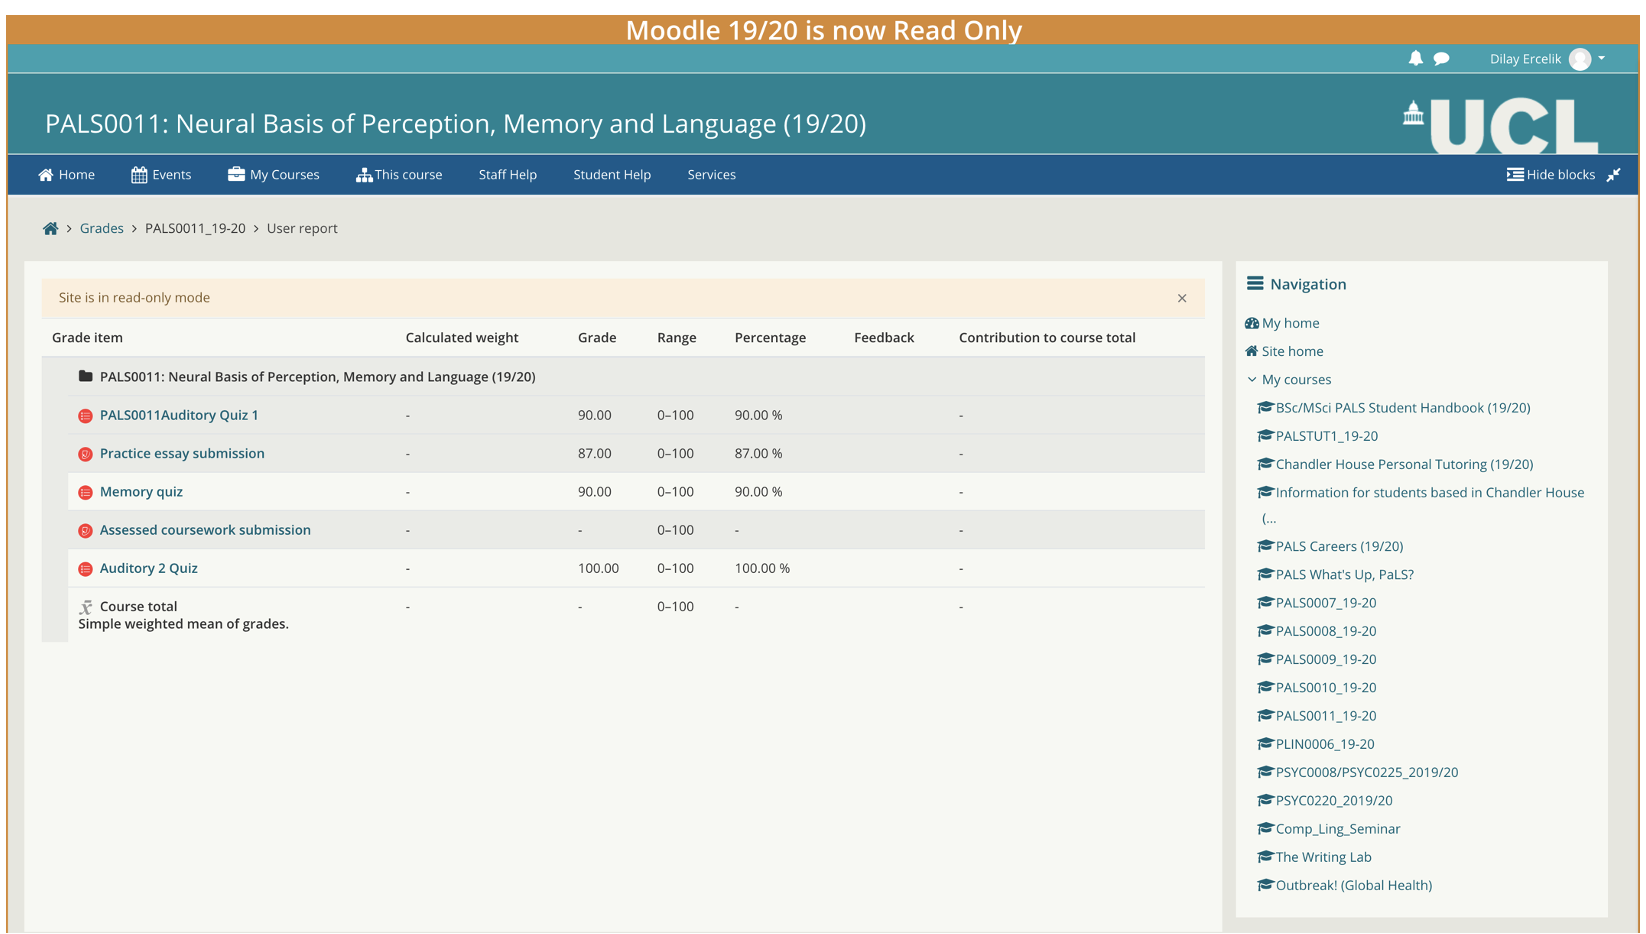The image size is (1646, 934).
Task: Open the Memory quiz link
Action: (141, 491)
